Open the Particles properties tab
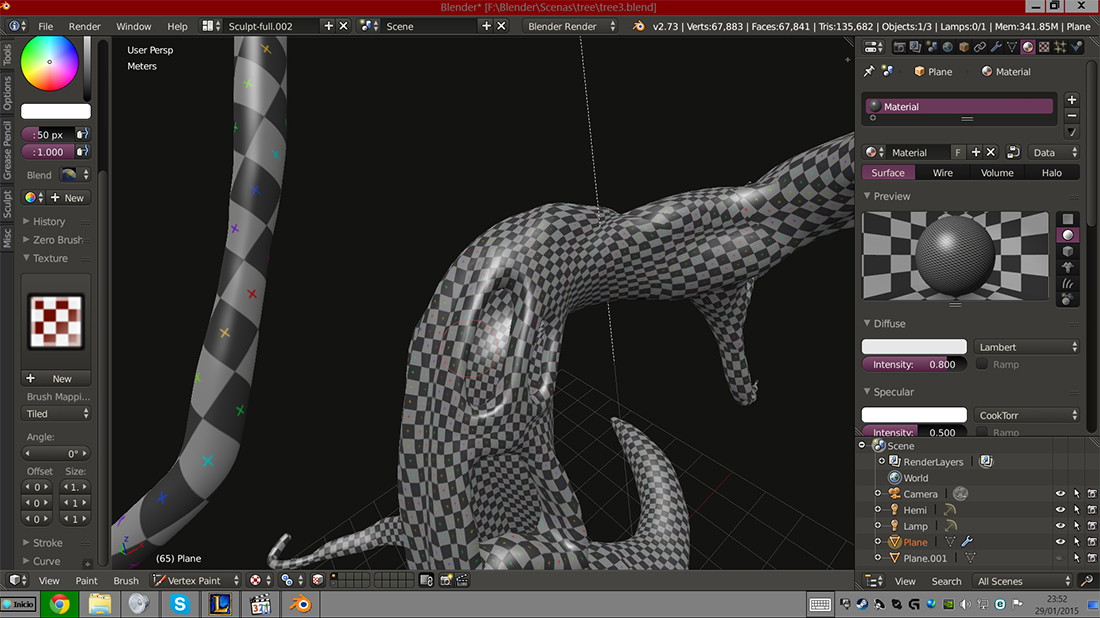1100x618 pixels. click(1060, 48)
